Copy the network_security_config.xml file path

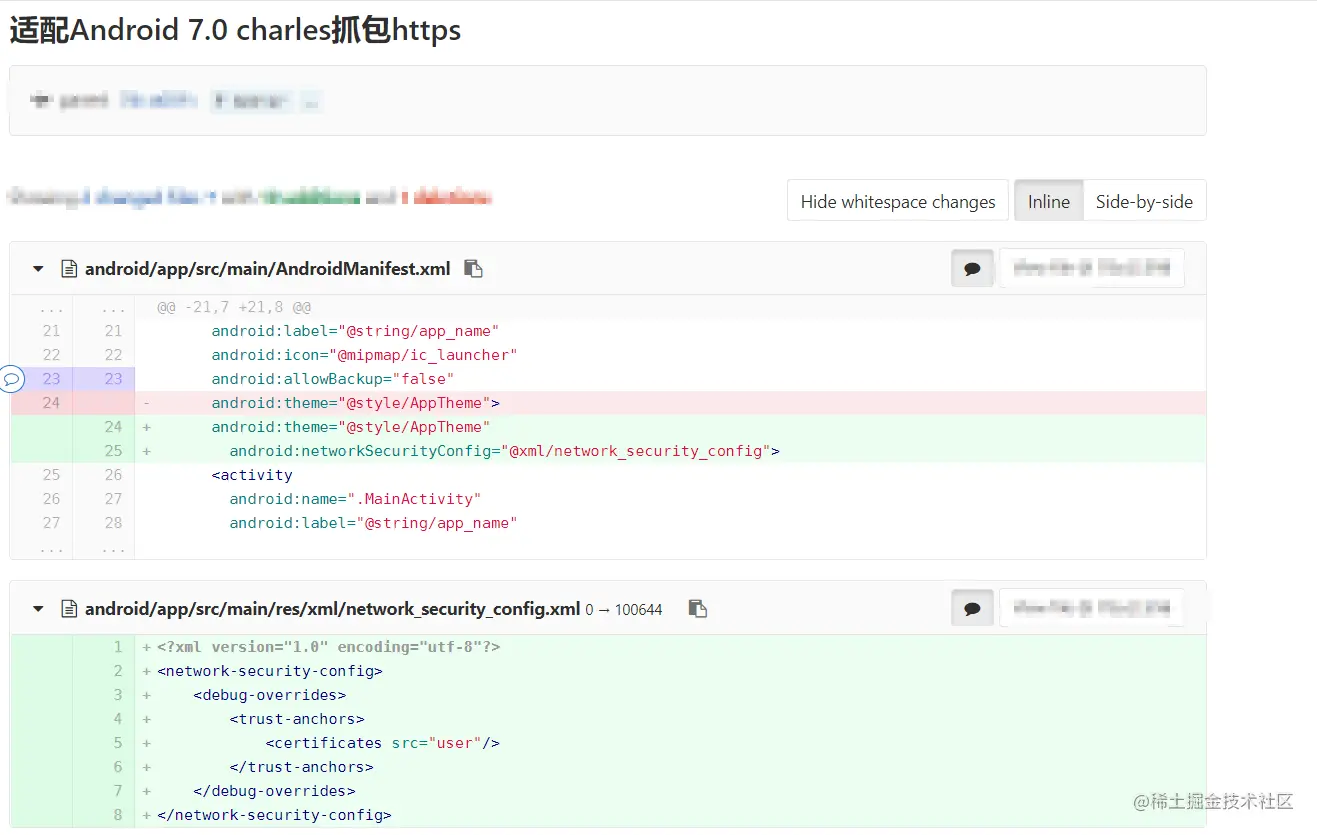(x=698, y=609)
